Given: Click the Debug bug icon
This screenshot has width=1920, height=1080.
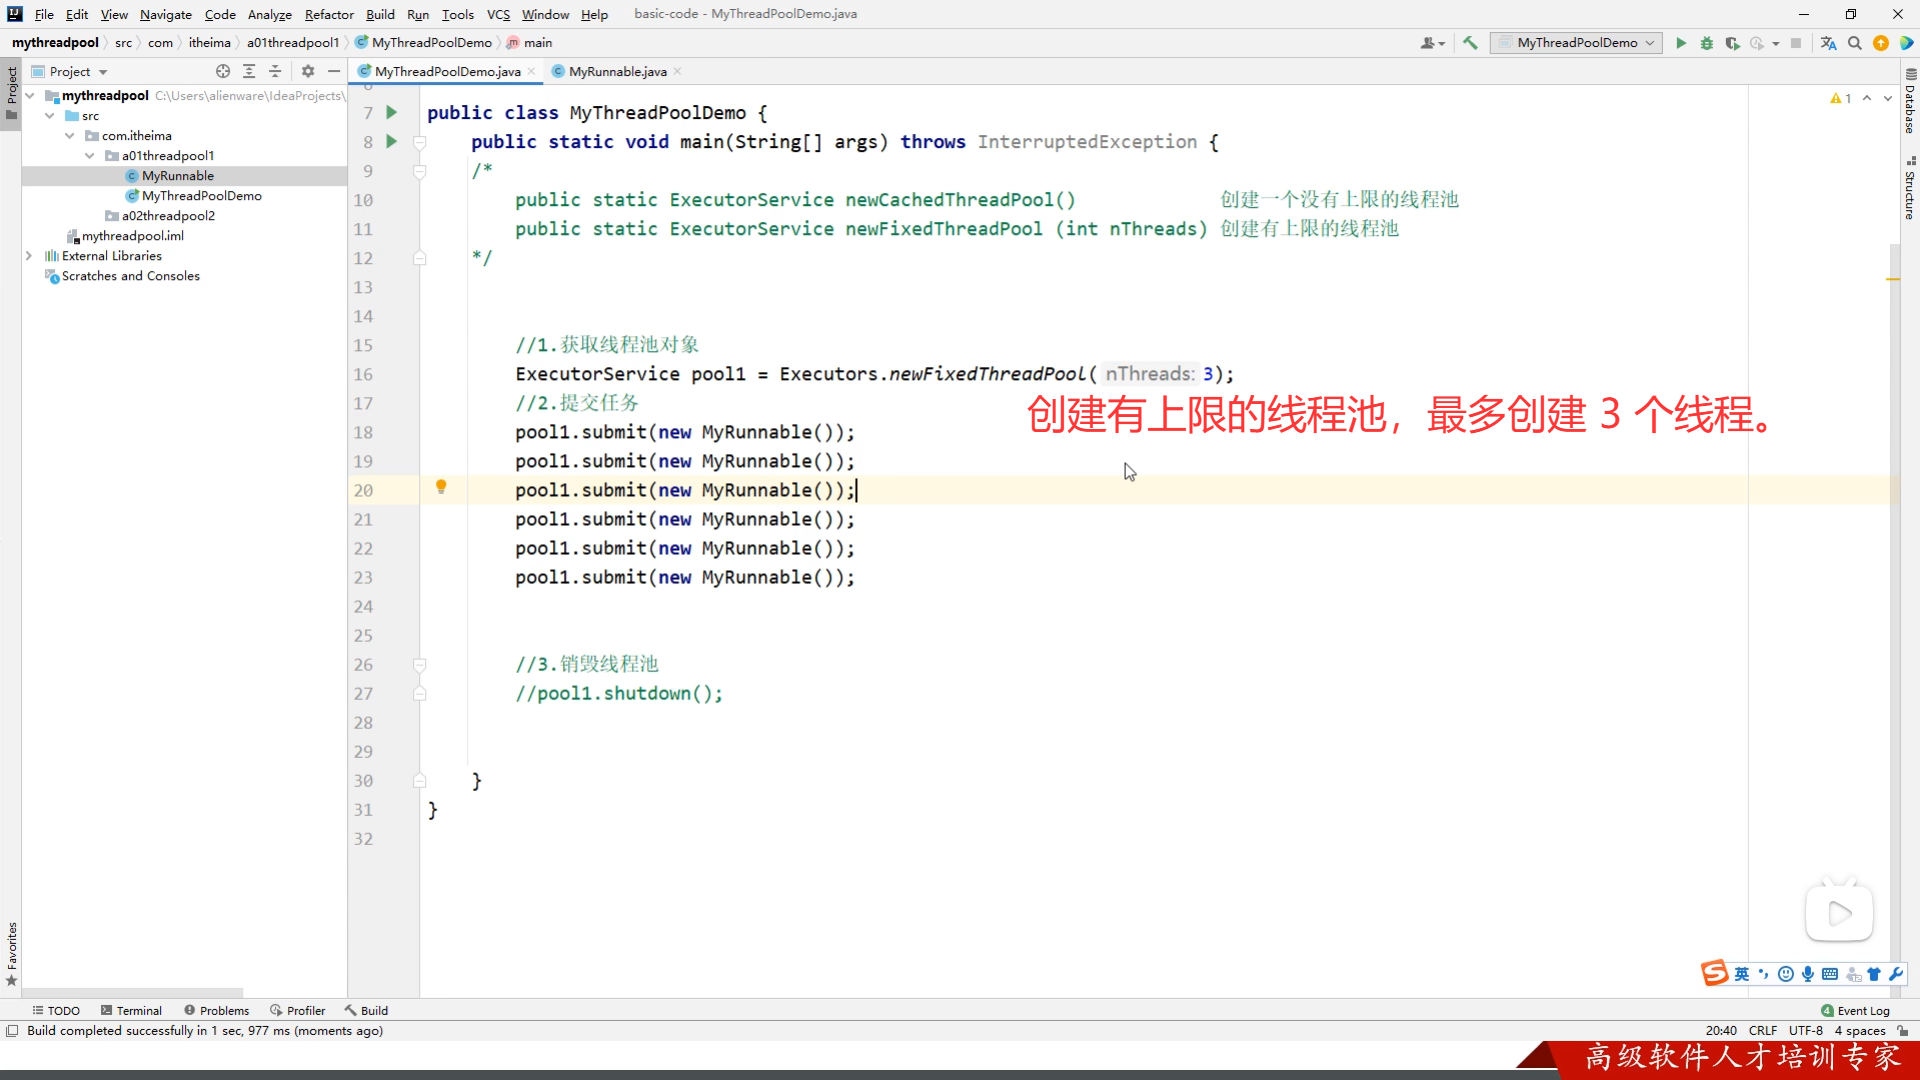Looking at the screenshot, I should (1707, 43).
